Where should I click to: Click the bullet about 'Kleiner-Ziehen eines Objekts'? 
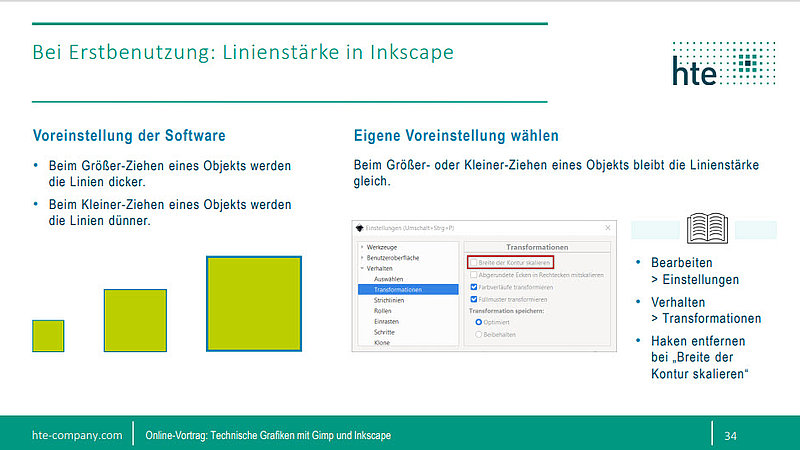[170, 212]
